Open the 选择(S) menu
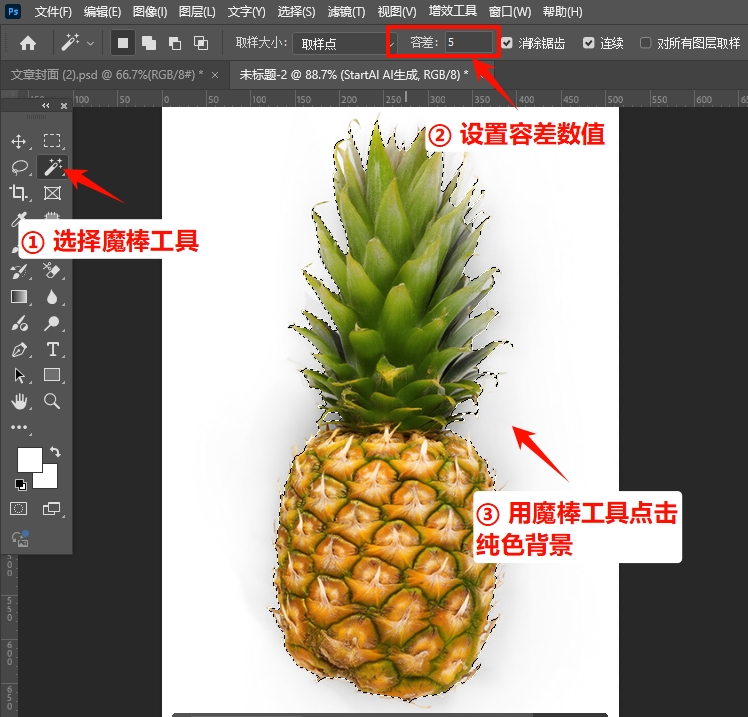 296,11
